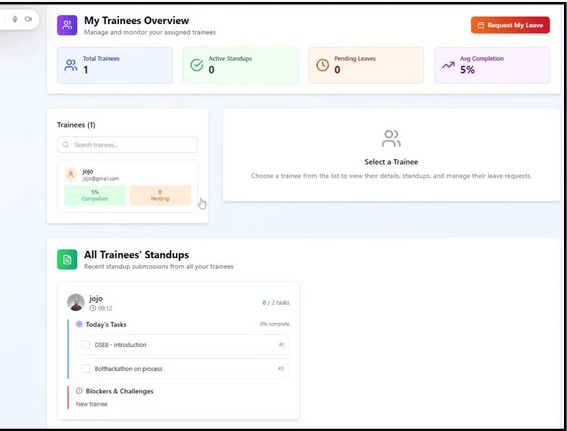
Task: Click the 0% complete label
Action: click(x=274, y=324)
